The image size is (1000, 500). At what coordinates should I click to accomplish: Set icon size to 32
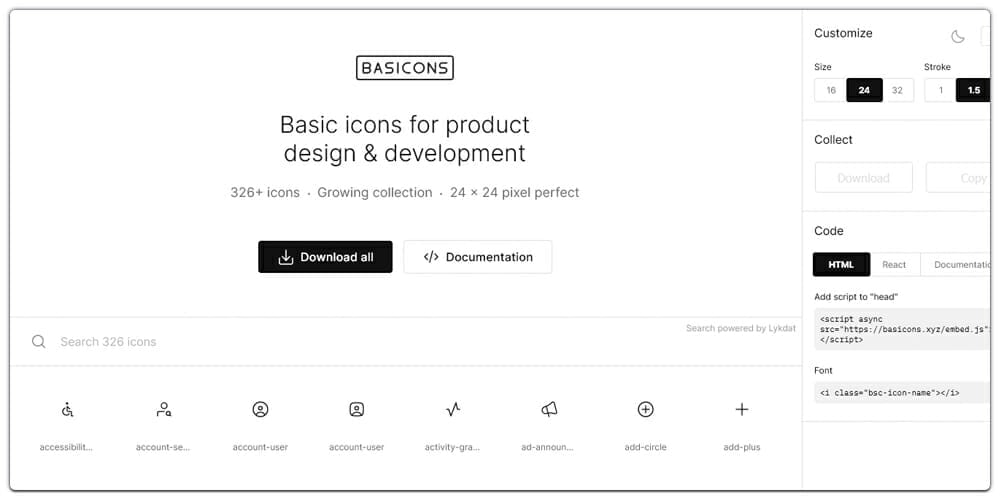pyautogui.click(x=897, y=90)
